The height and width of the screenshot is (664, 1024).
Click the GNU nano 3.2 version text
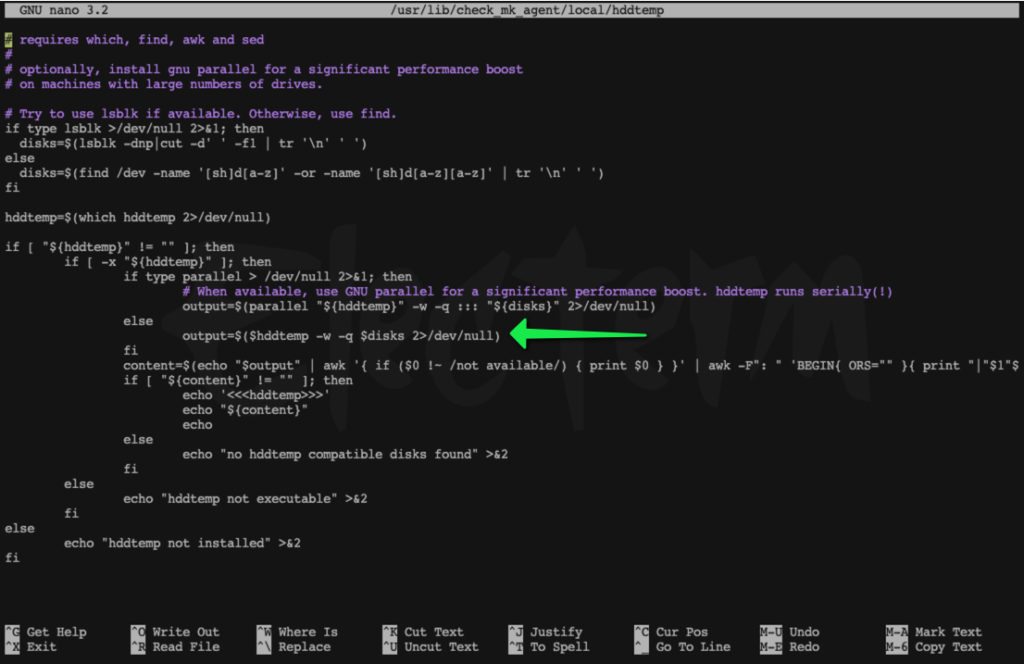63,10
